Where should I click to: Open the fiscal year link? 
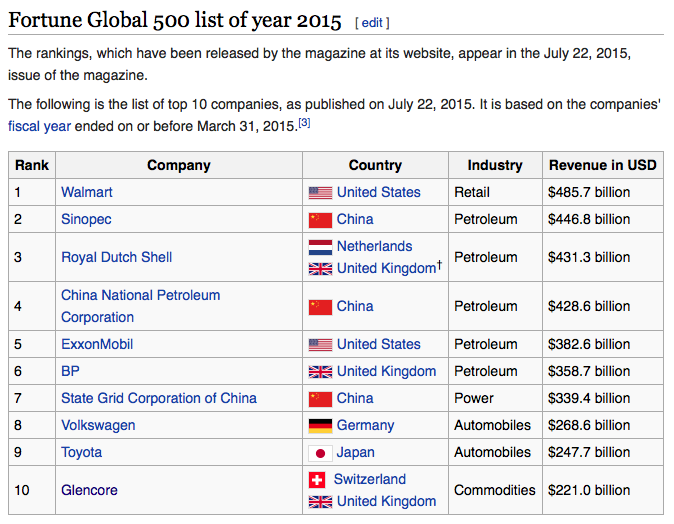39,126
